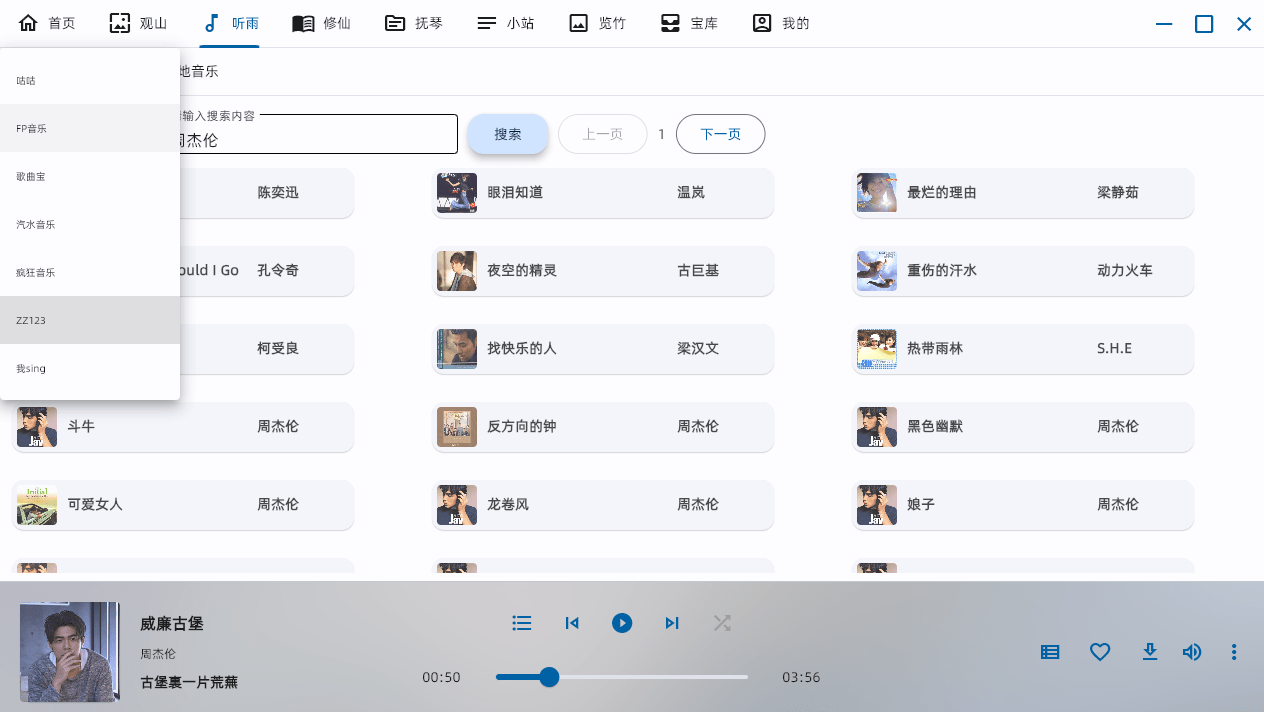Select the ZZ123 music source
The image size is (1264, 712).
[x=30, y=320]
